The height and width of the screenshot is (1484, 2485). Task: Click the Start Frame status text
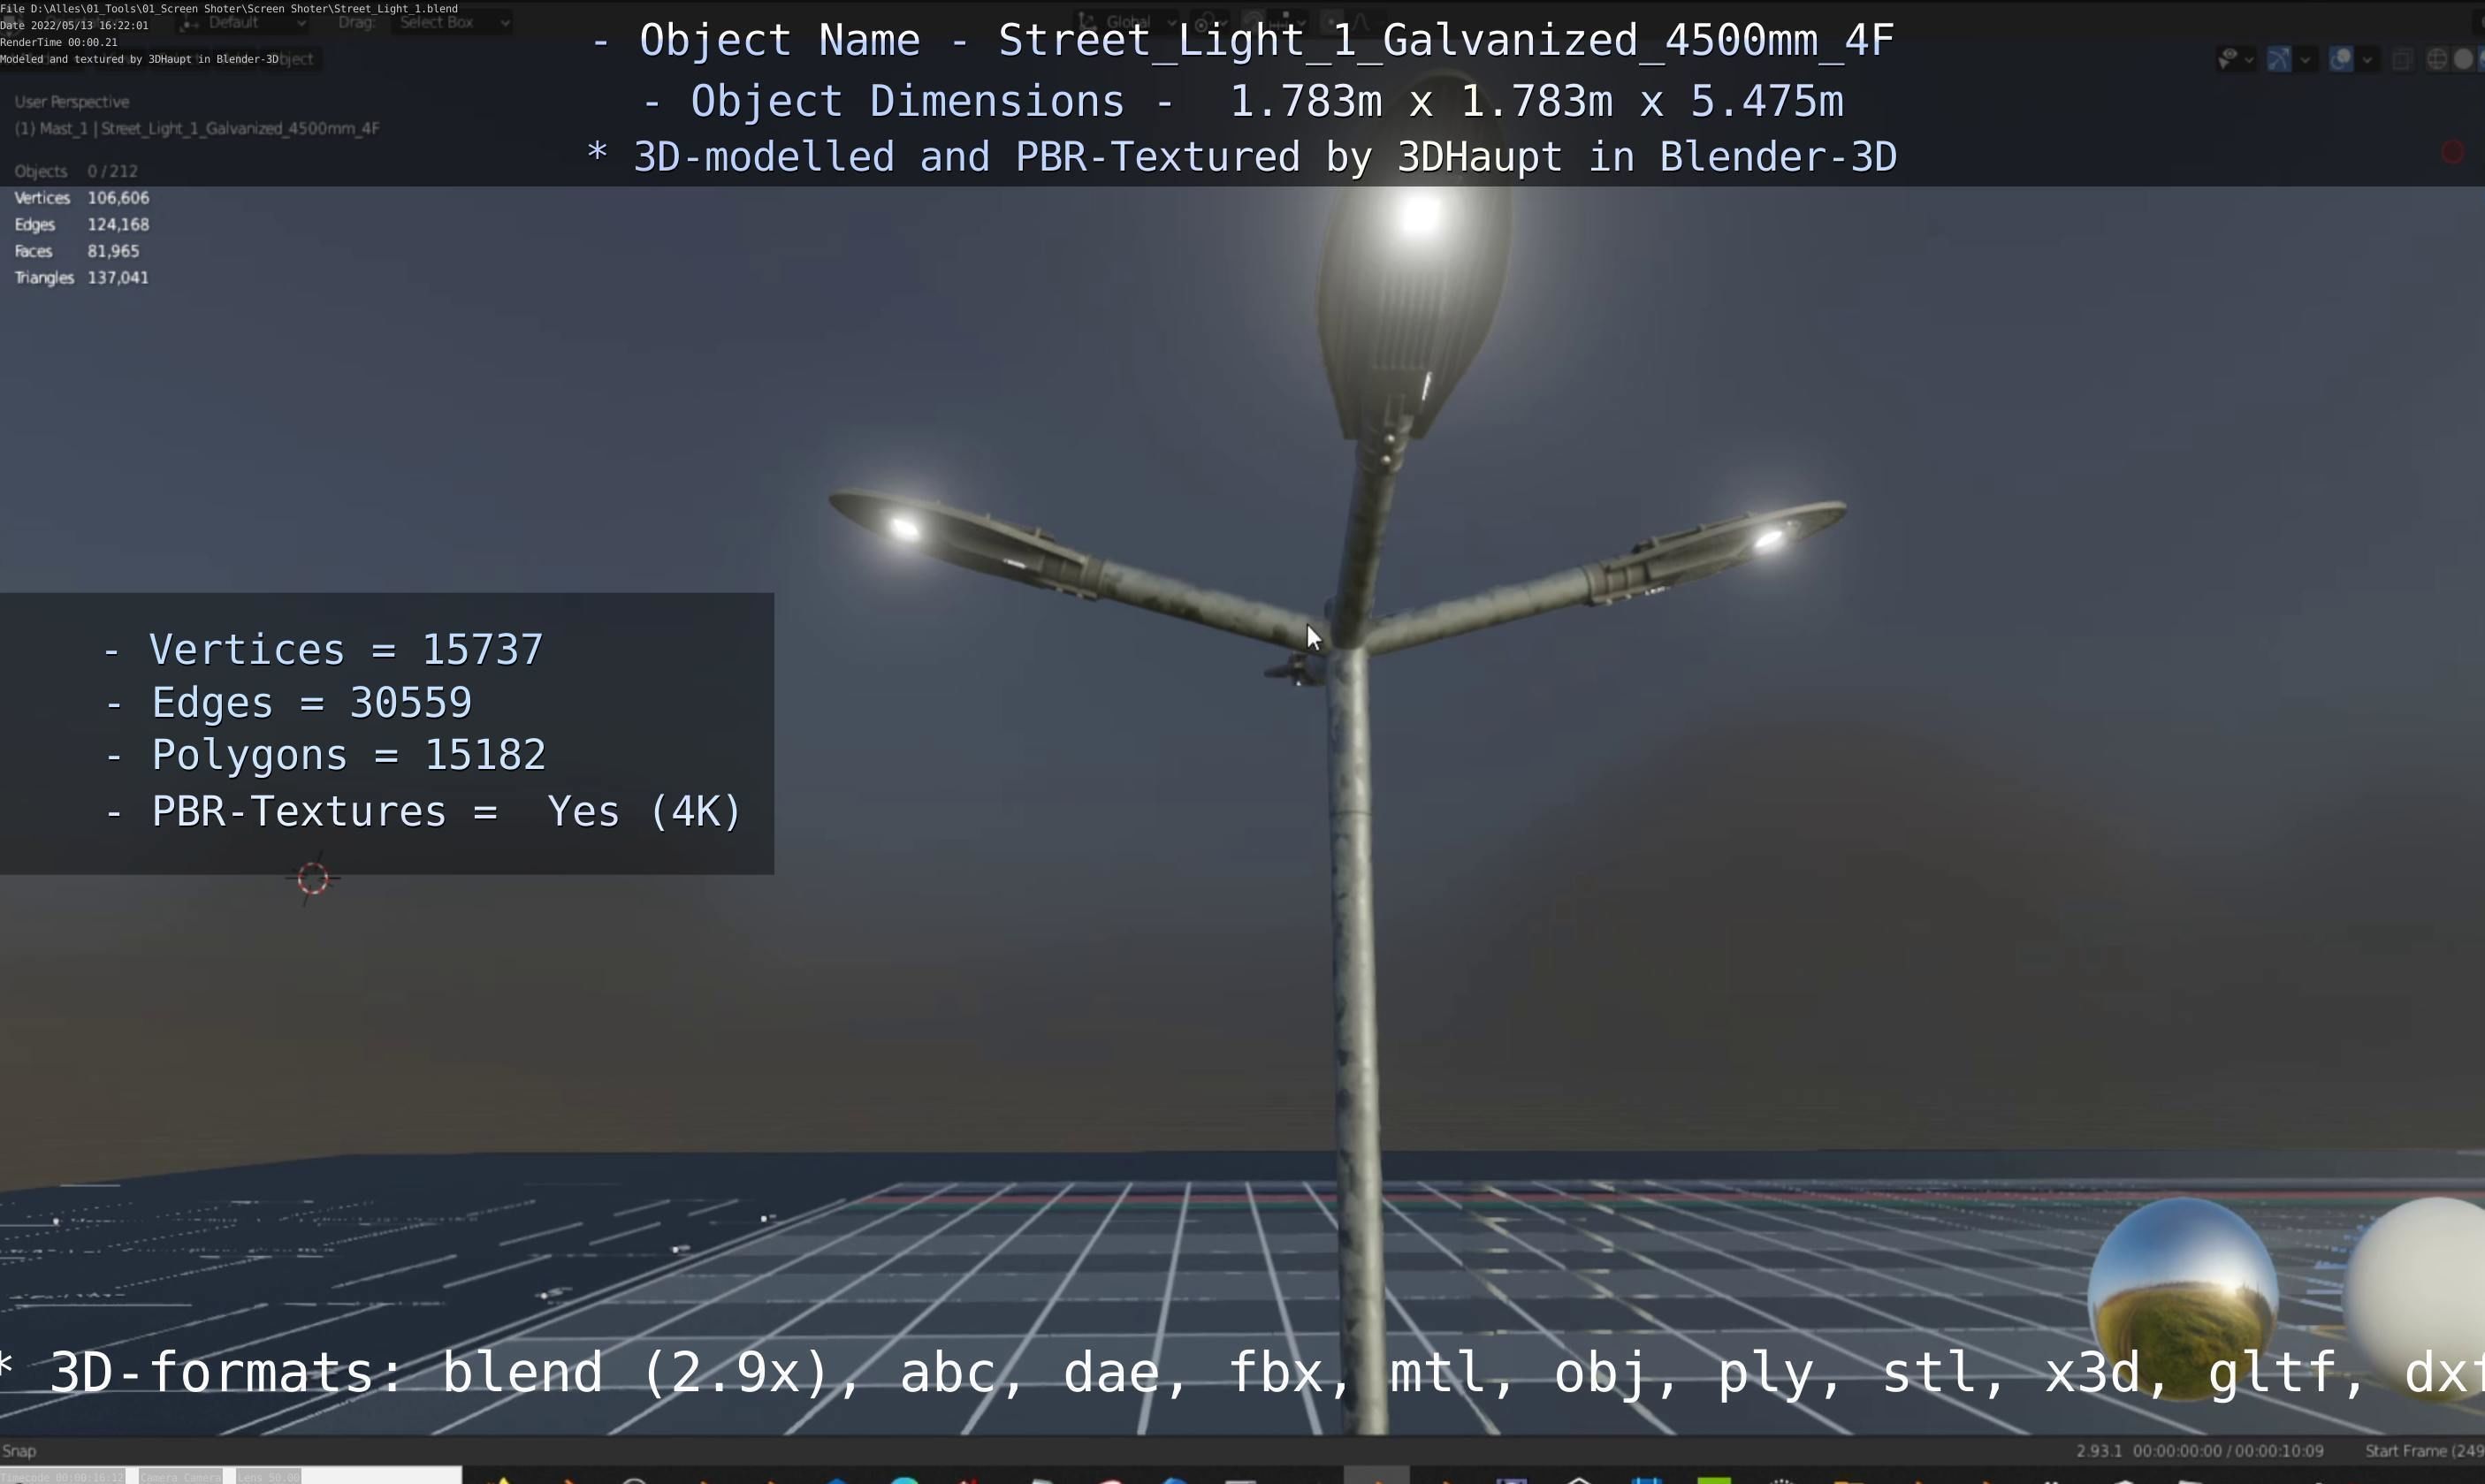[2424, 1451]
